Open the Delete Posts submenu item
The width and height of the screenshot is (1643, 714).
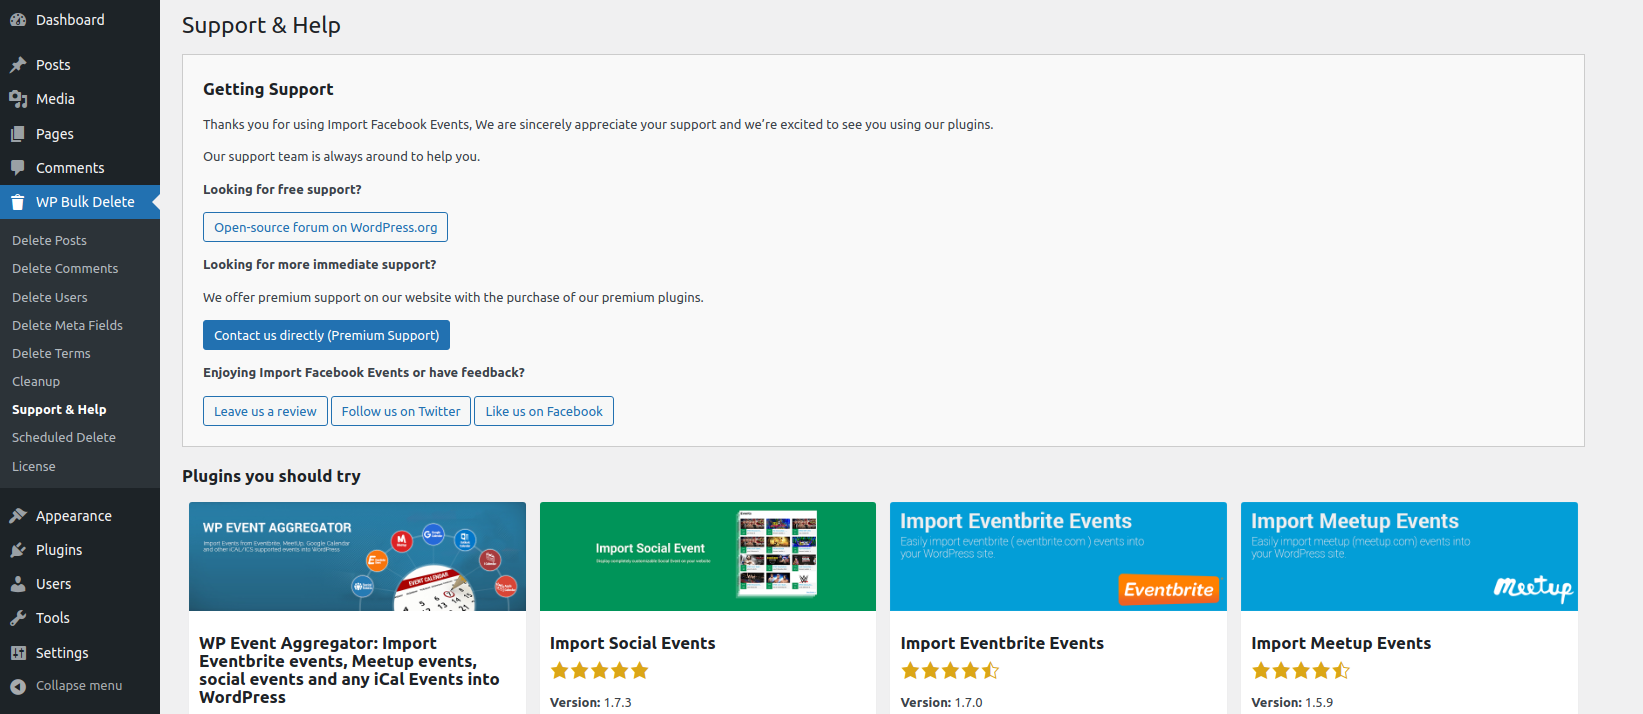pos(49,241)
